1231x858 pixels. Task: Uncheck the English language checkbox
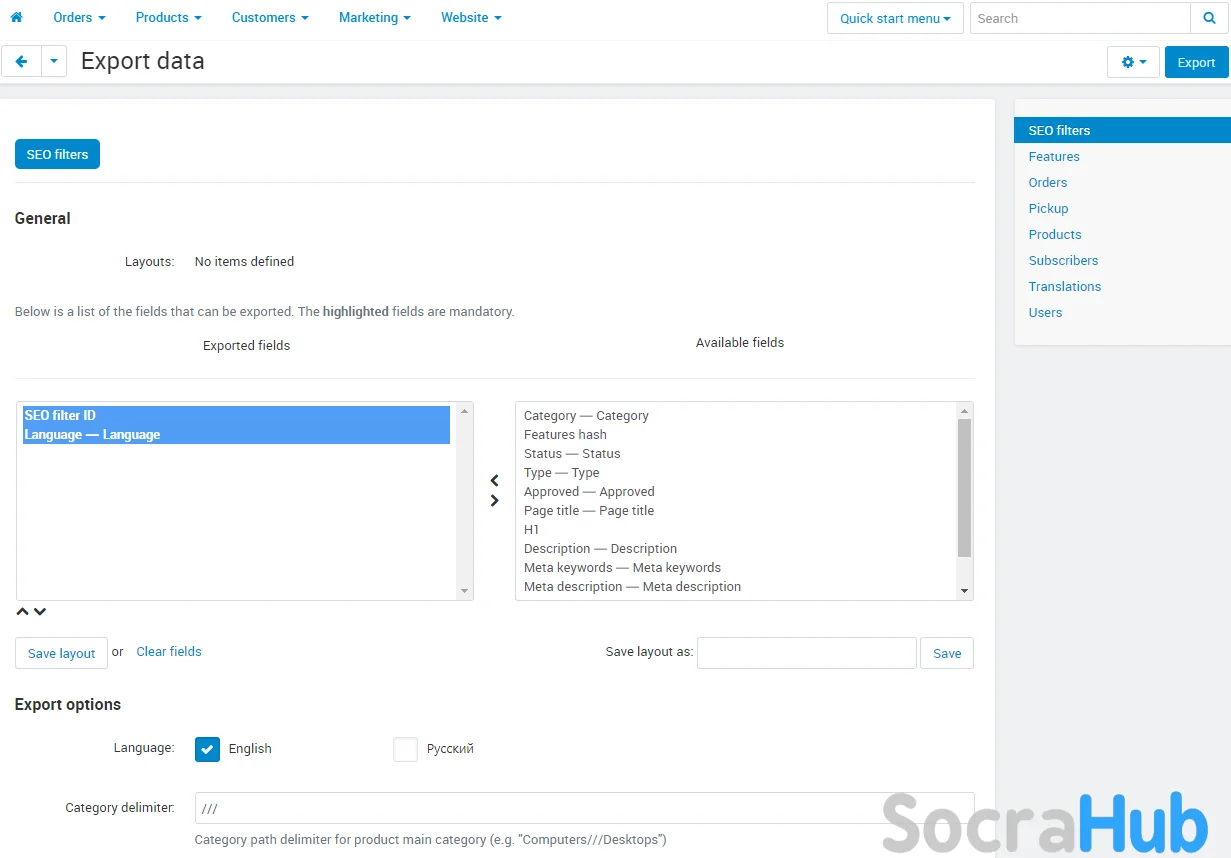(207, 749)
